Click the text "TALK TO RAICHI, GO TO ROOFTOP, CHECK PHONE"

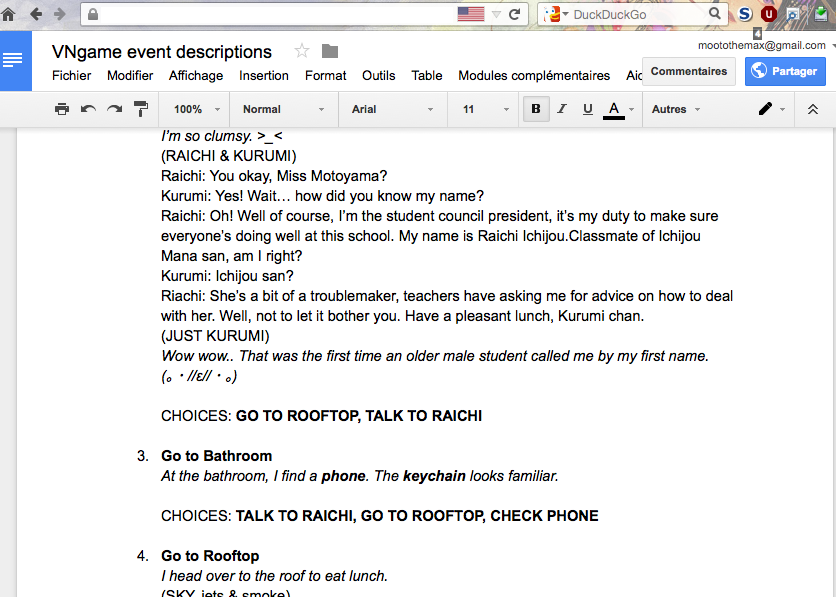[x=417, y=517]
